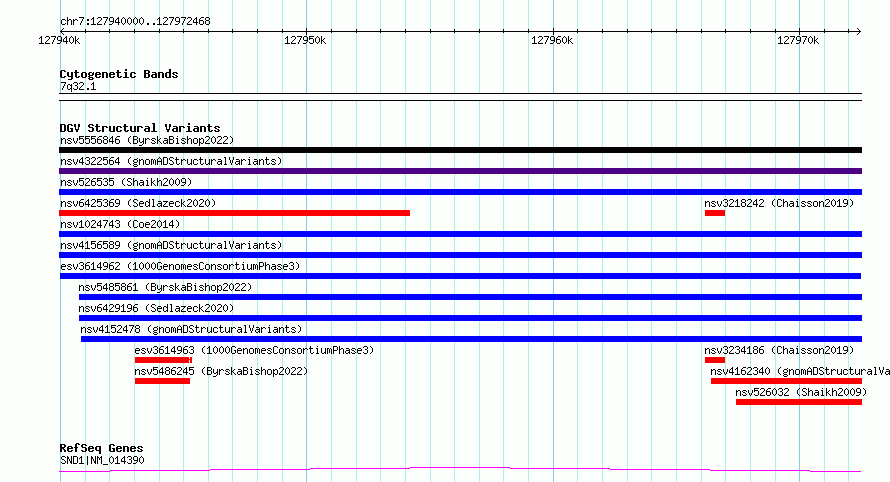Open the esv3614963 (1000GenomesConsortiumPhase3) label
890x482 pixels.
click(x=254, y=350)
